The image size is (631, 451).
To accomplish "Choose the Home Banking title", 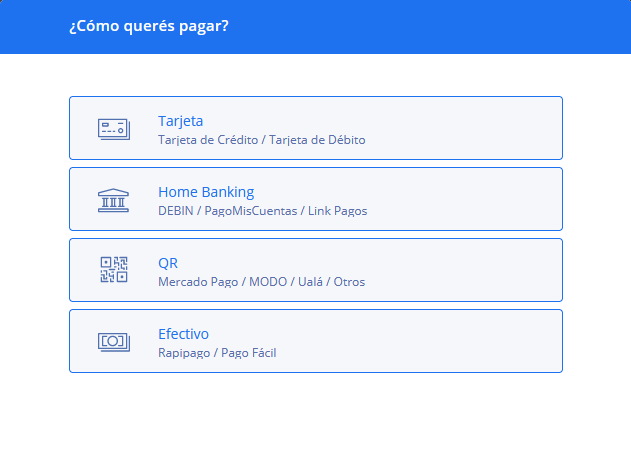I will (x=206, y=192).
